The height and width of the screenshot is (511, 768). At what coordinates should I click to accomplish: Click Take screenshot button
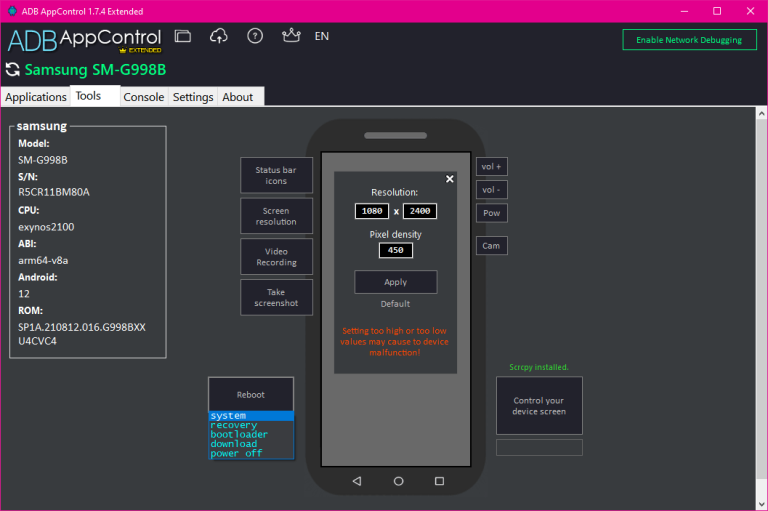click(276, 297)
